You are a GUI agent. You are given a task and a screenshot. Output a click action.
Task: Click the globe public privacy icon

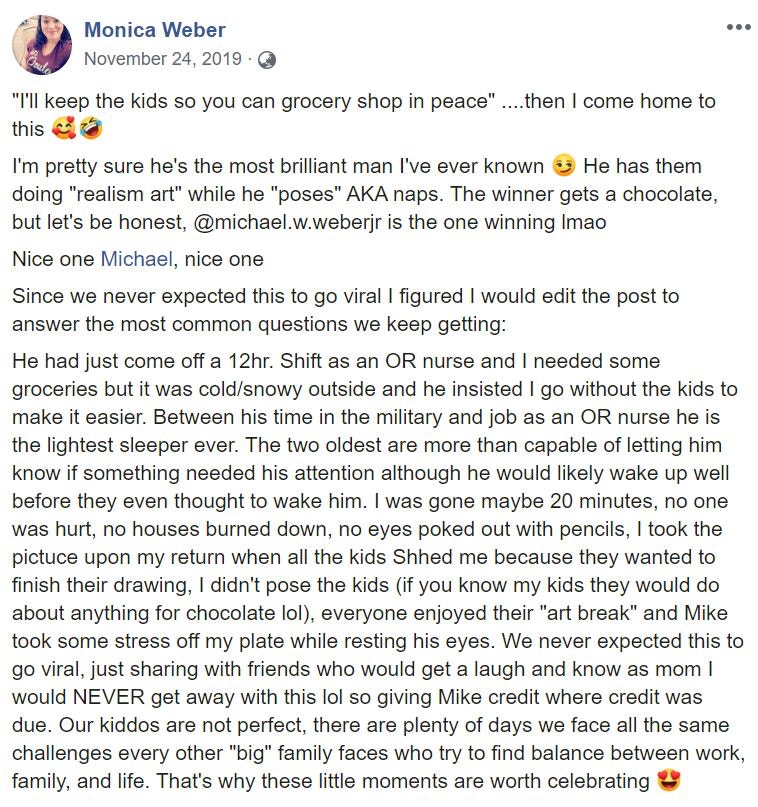[x=266, y=59]
